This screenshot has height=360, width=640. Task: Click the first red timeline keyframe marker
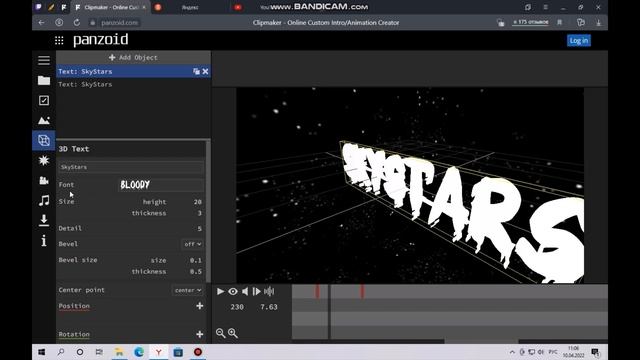point(317,291)
